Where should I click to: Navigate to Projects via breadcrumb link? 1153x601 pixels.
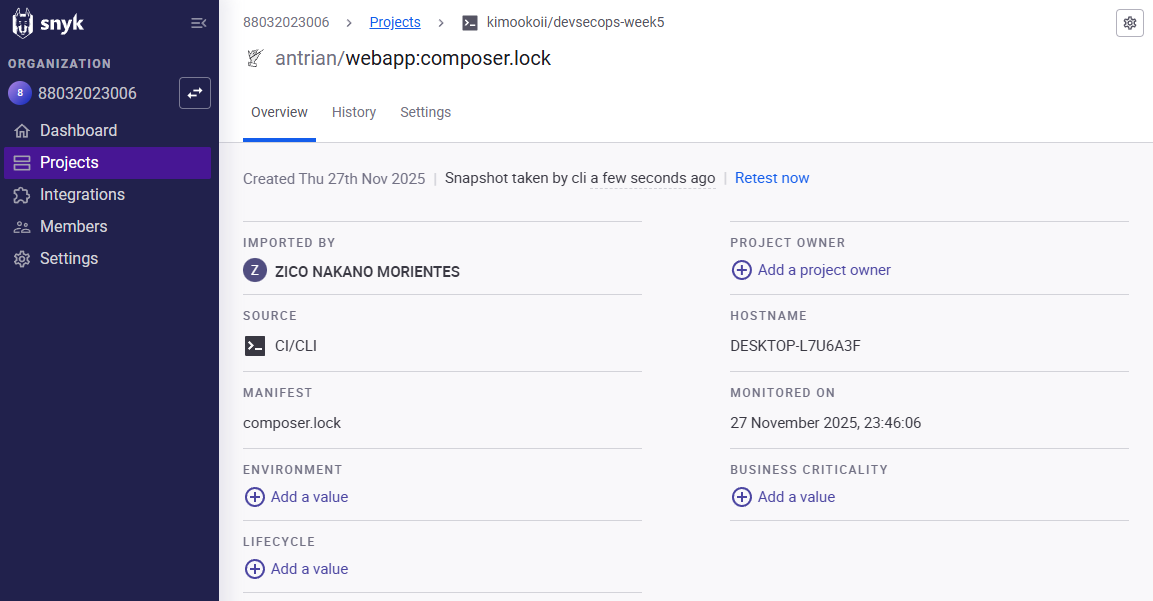click(395, 22)
